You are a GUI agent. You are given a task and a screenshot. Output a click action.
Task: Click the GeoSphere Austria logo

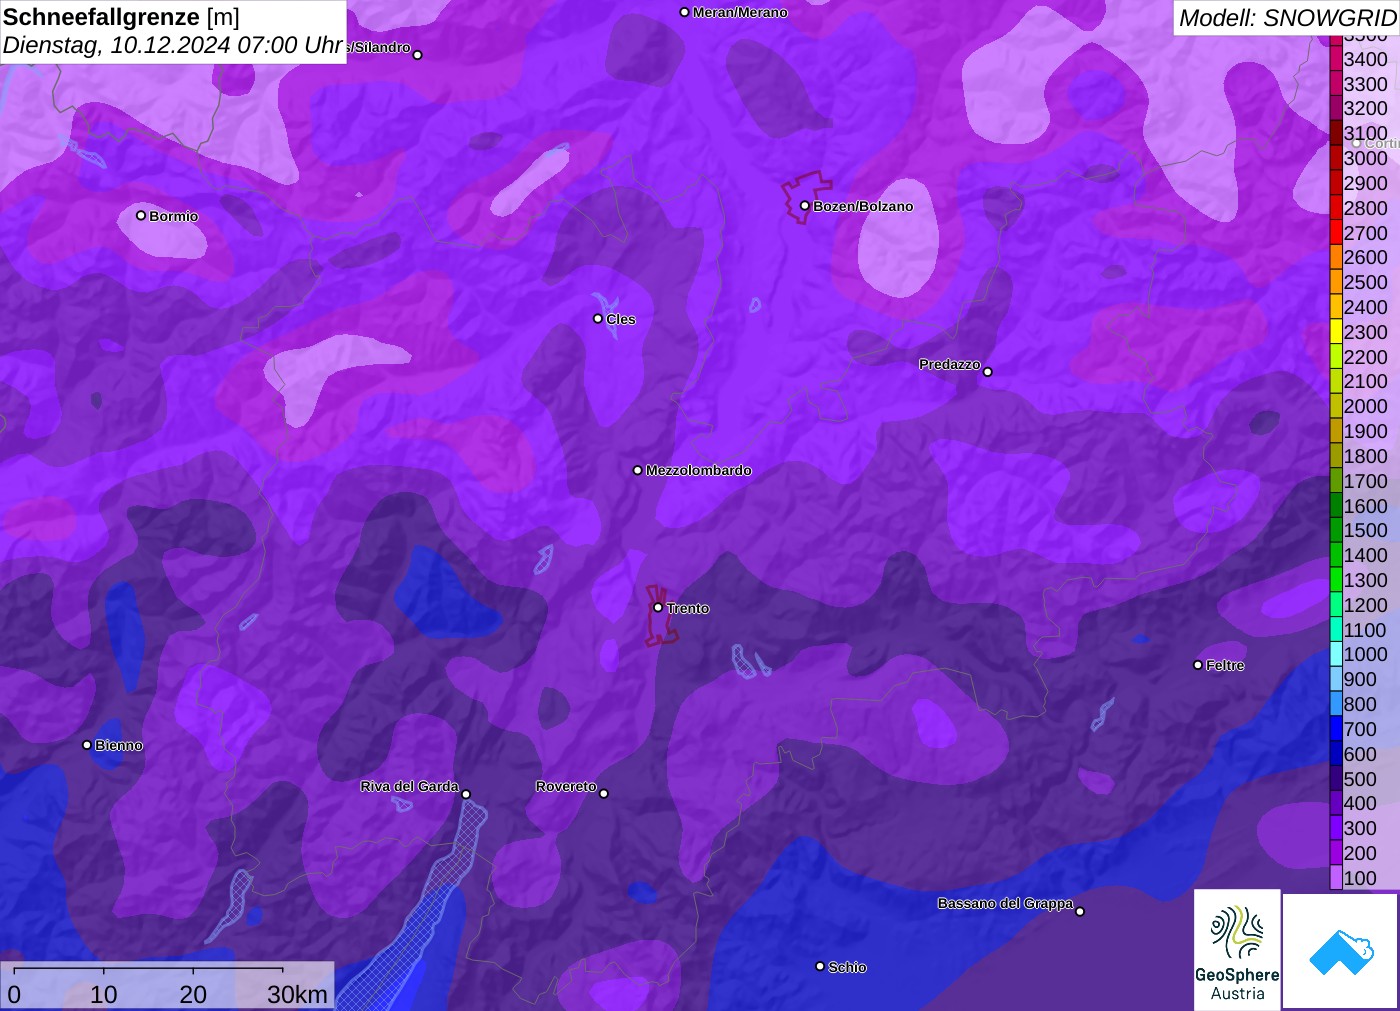pyautogui.click(x=1237, y=949)
